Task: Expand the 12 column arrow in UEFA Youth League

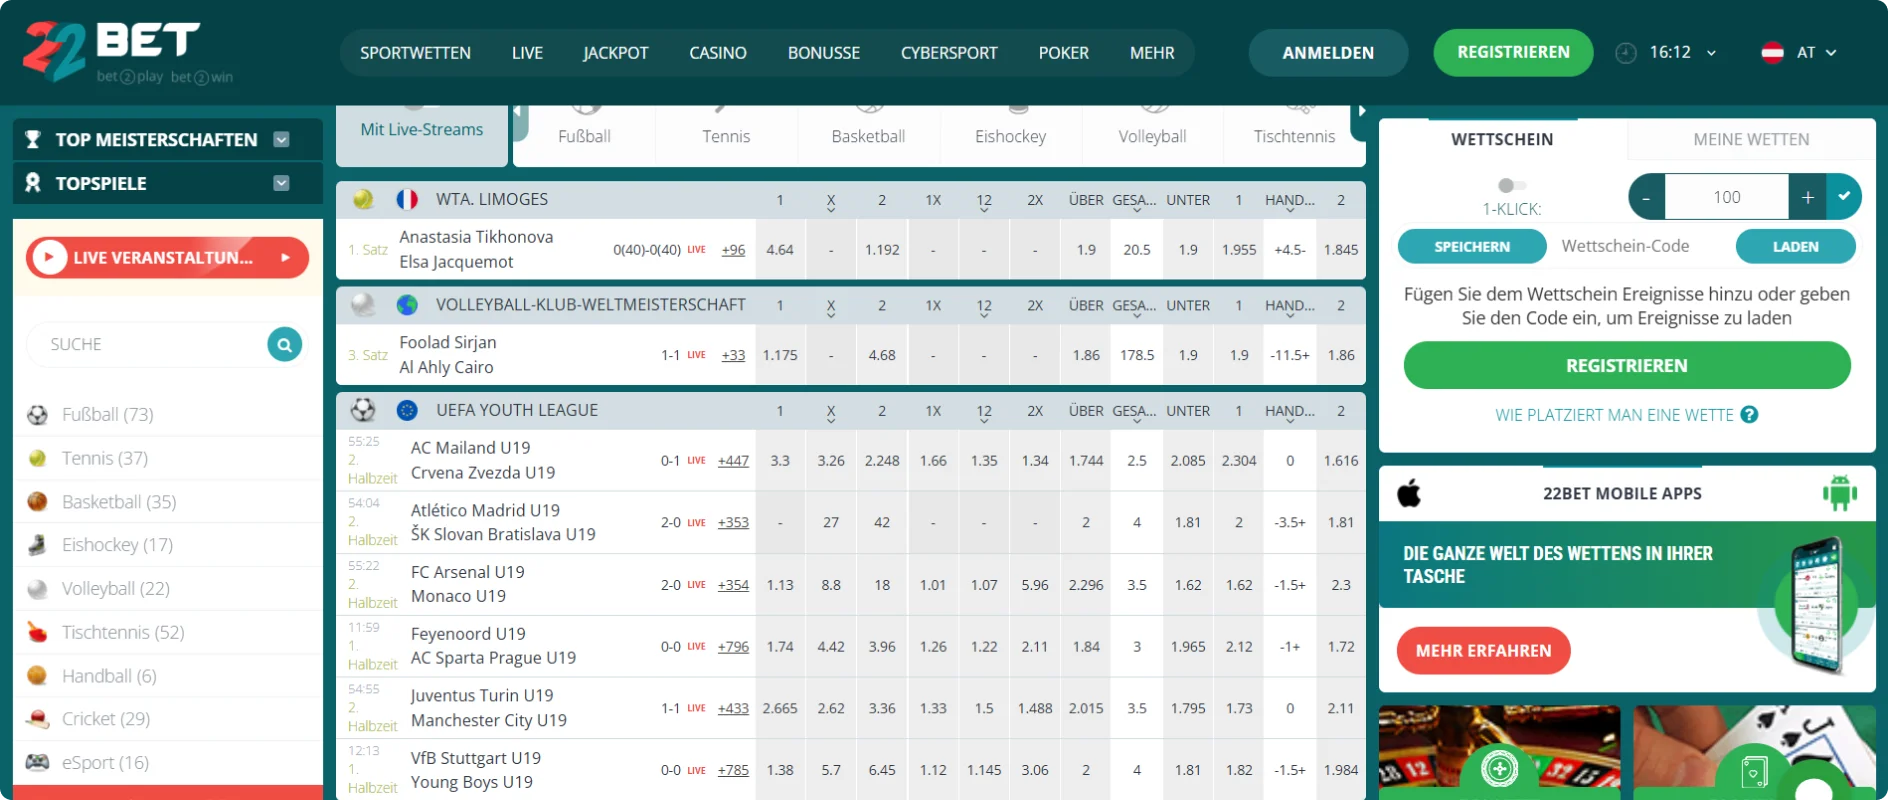Action: point(984,422)
